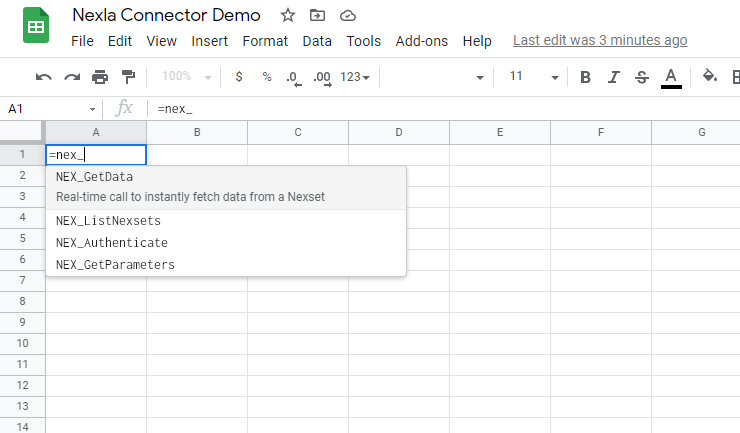This screenshot has height=433, width=740.
Task: Select column D header
Action: [399, 133]
